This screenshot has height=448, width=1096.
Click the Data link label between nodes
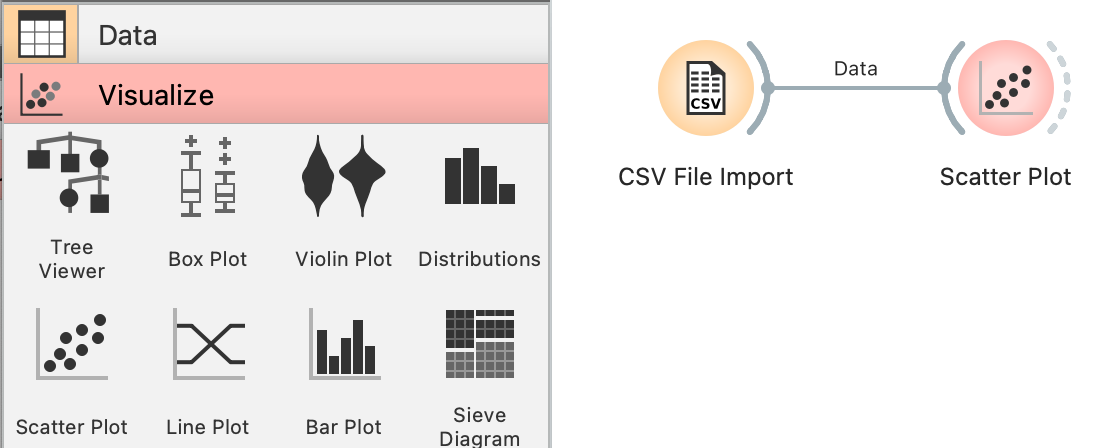pyautogui.click(x=856, y=69)
